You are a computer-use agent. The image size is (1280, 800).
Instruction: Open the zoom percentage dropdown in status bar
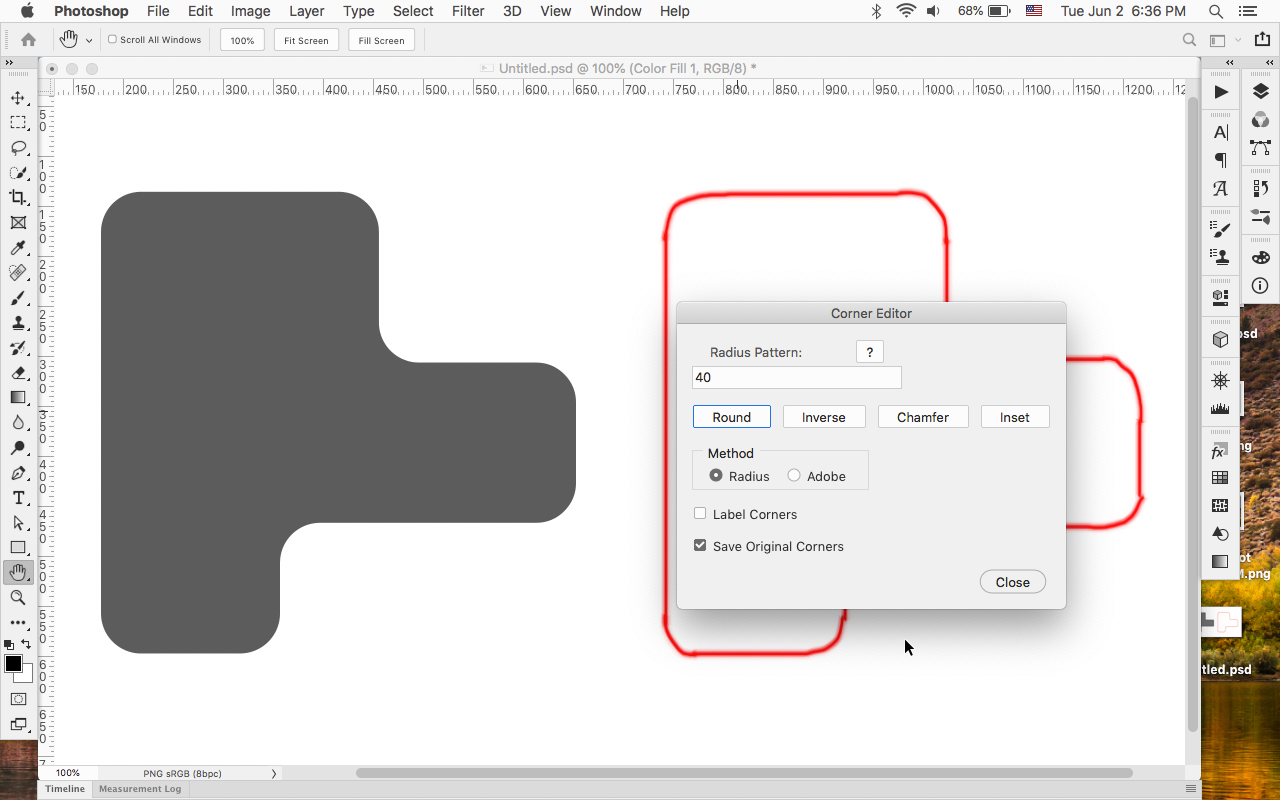click(68, 773)
